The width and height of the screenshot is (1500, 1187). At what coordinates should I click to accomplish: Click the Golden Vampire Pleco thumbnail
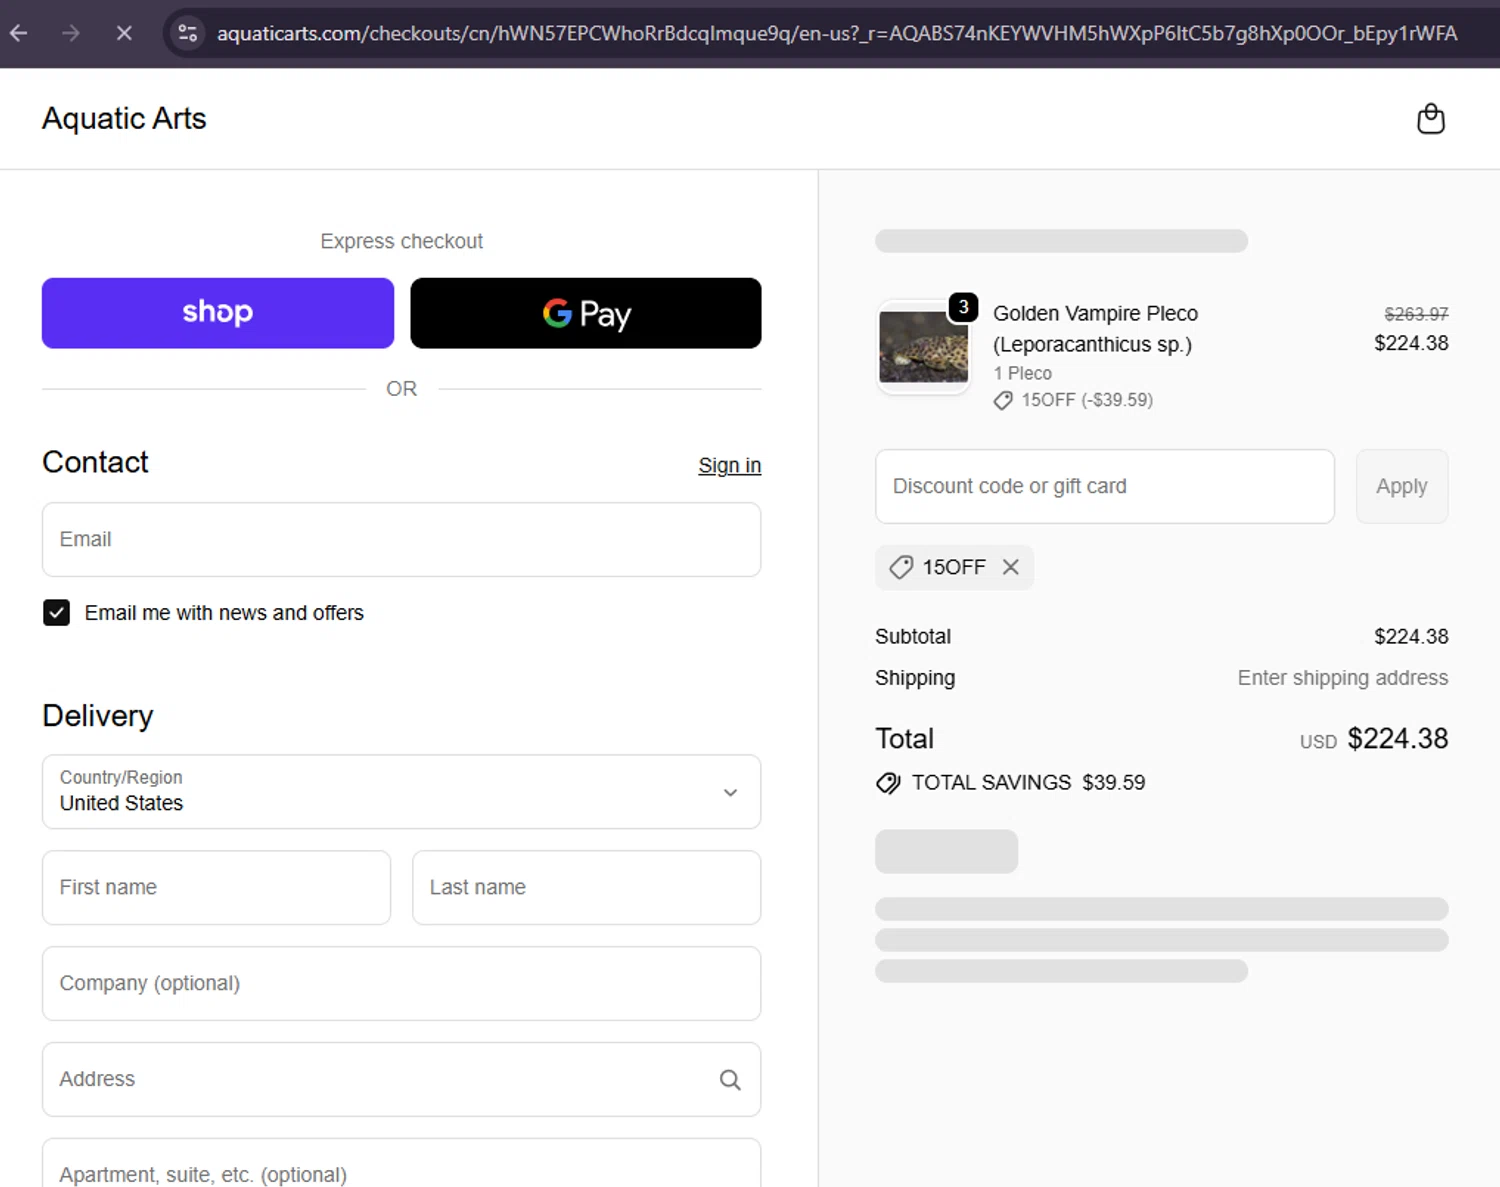[x=923, y=347]
